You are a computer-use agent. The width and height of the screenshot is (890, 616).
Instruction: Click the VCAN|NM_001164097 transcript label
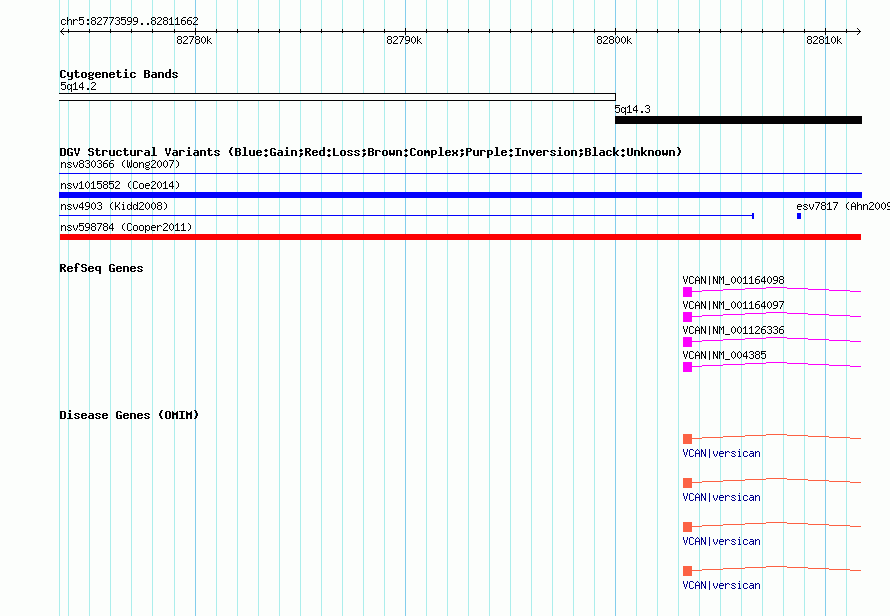coord(733,305)
